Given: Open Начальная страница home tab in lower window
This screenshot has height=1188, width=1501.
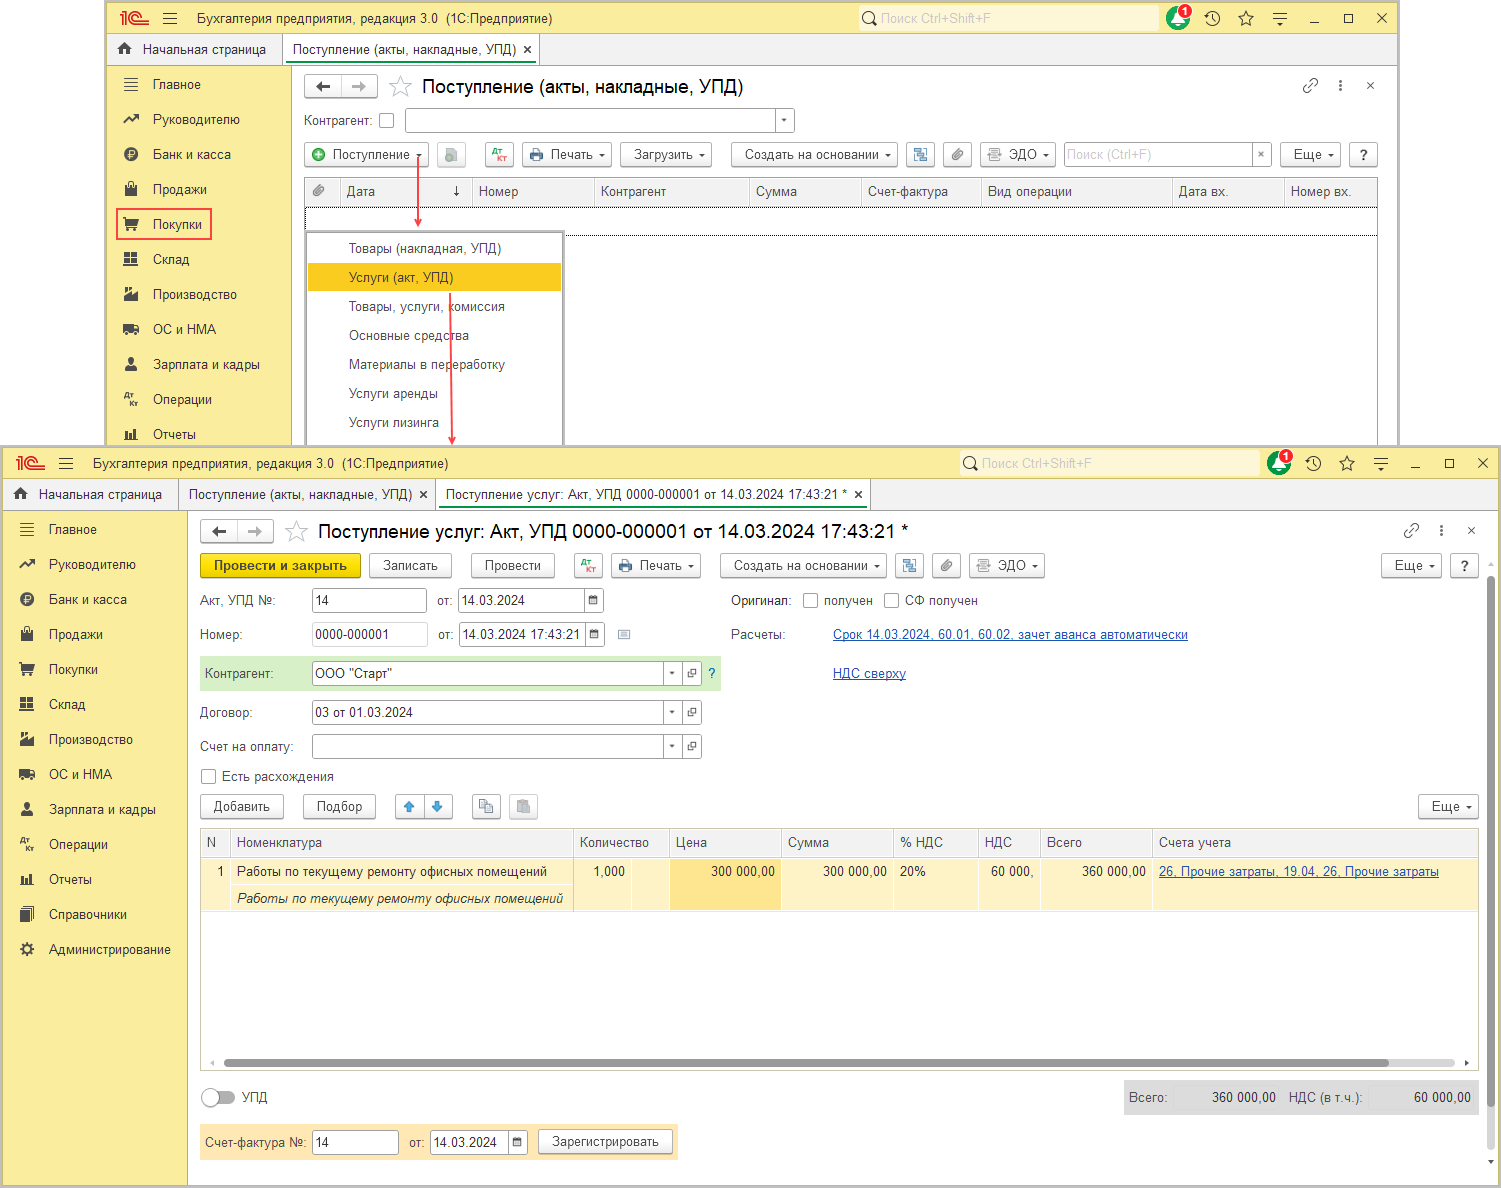Looking at the screenshot, I should pyautogui.click(x=89, y=495).
